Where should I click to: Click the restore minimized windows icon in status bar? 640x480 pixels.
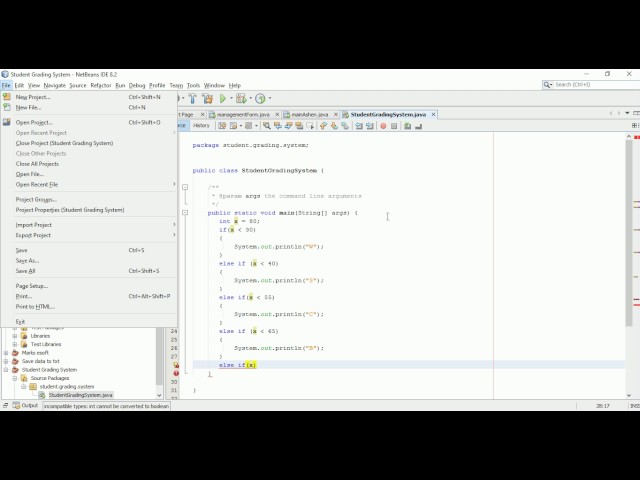click(x=5, y=405)
